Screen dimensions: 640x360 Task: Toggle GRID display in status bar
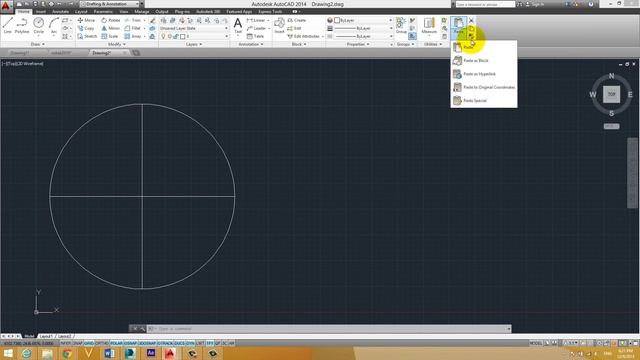point(89,343)
